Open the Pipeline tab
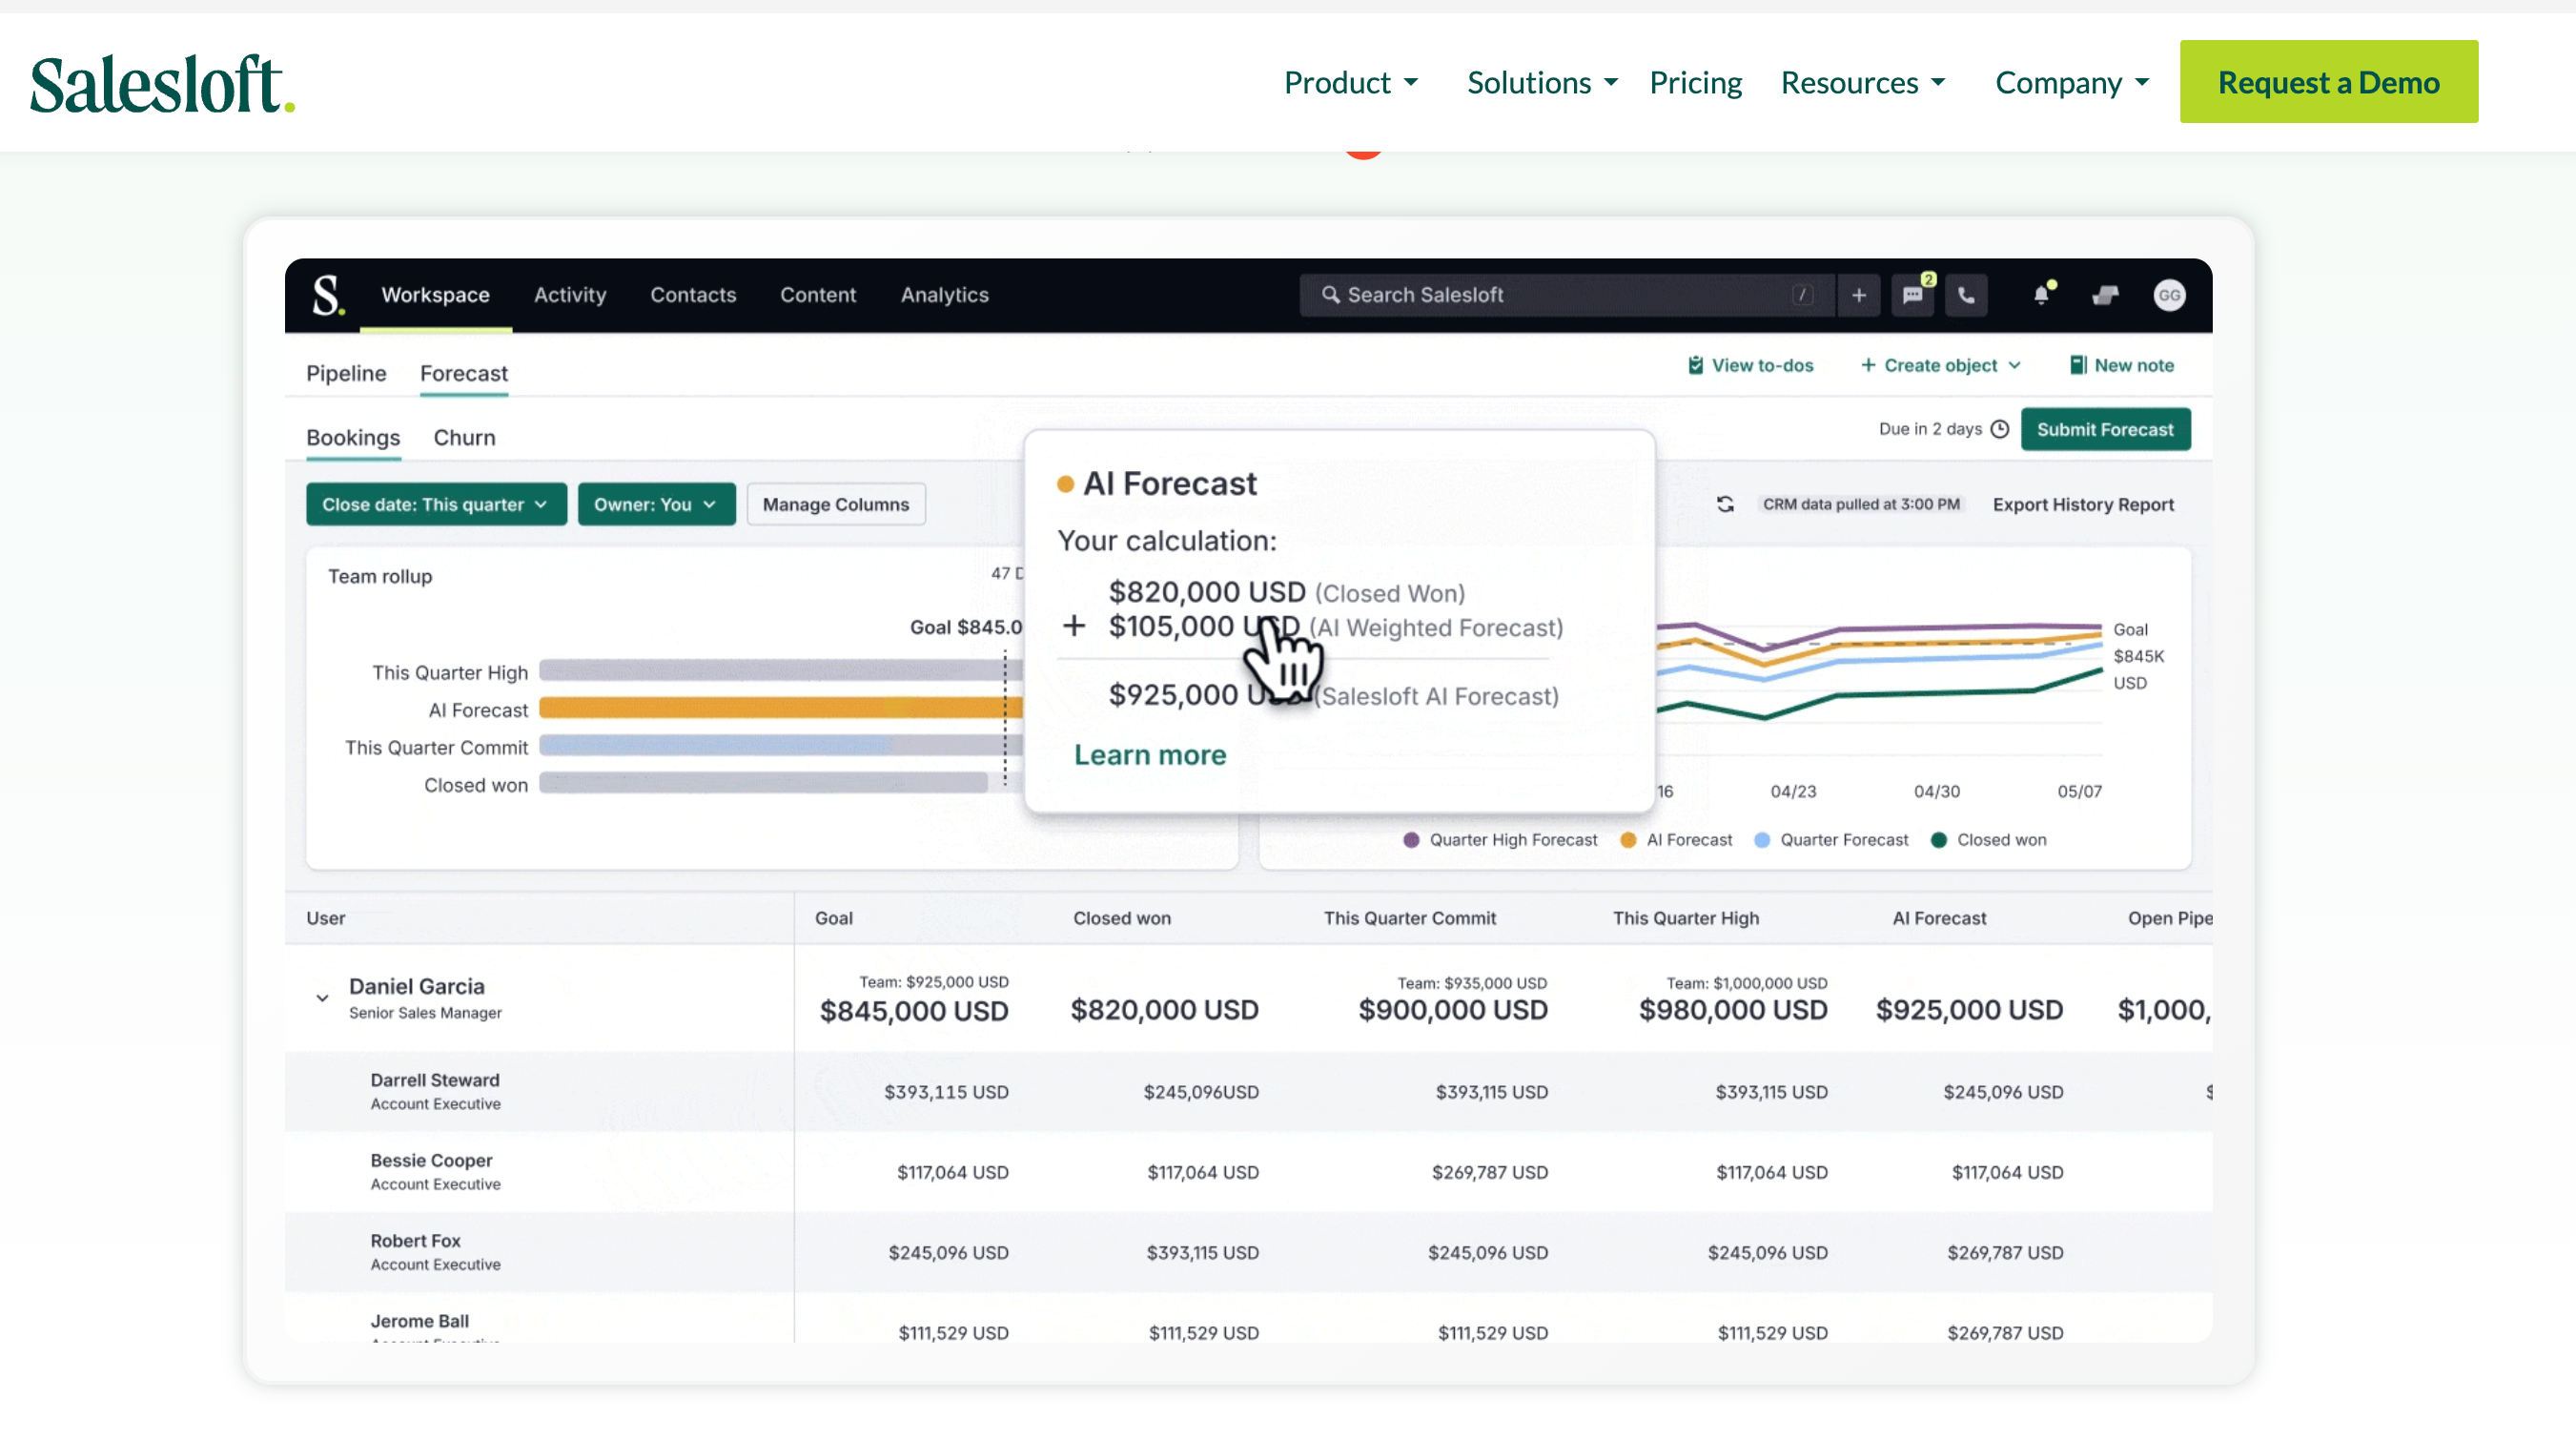The image size is (2576, 1440). [x=346, y=373]
